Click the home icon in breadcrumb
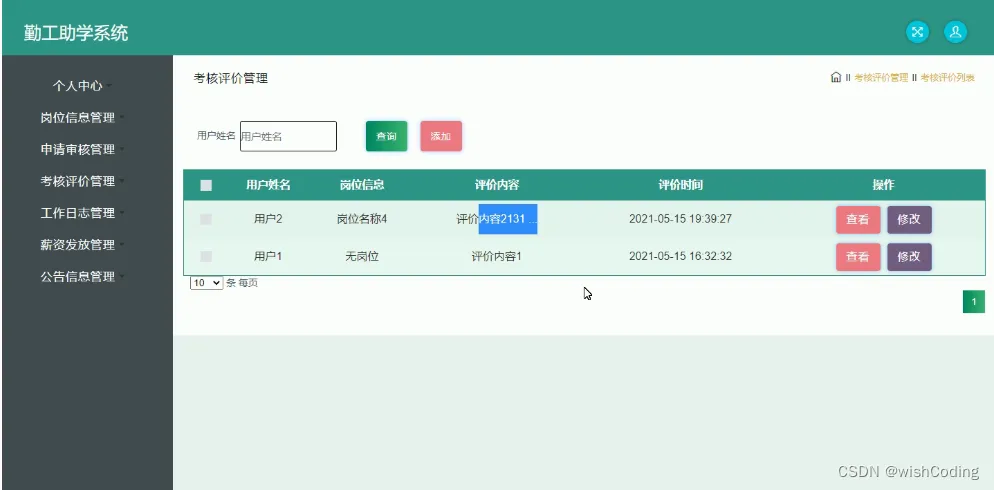 point(836,77)
